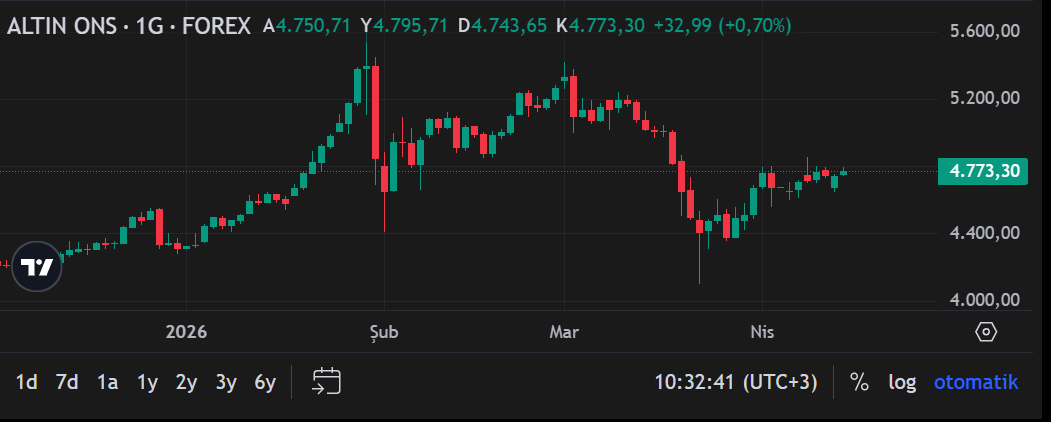Toggle percentage scale with % button
This screenshot has width=1051, height=422.
pyautogui.click(x=859, y=382)
